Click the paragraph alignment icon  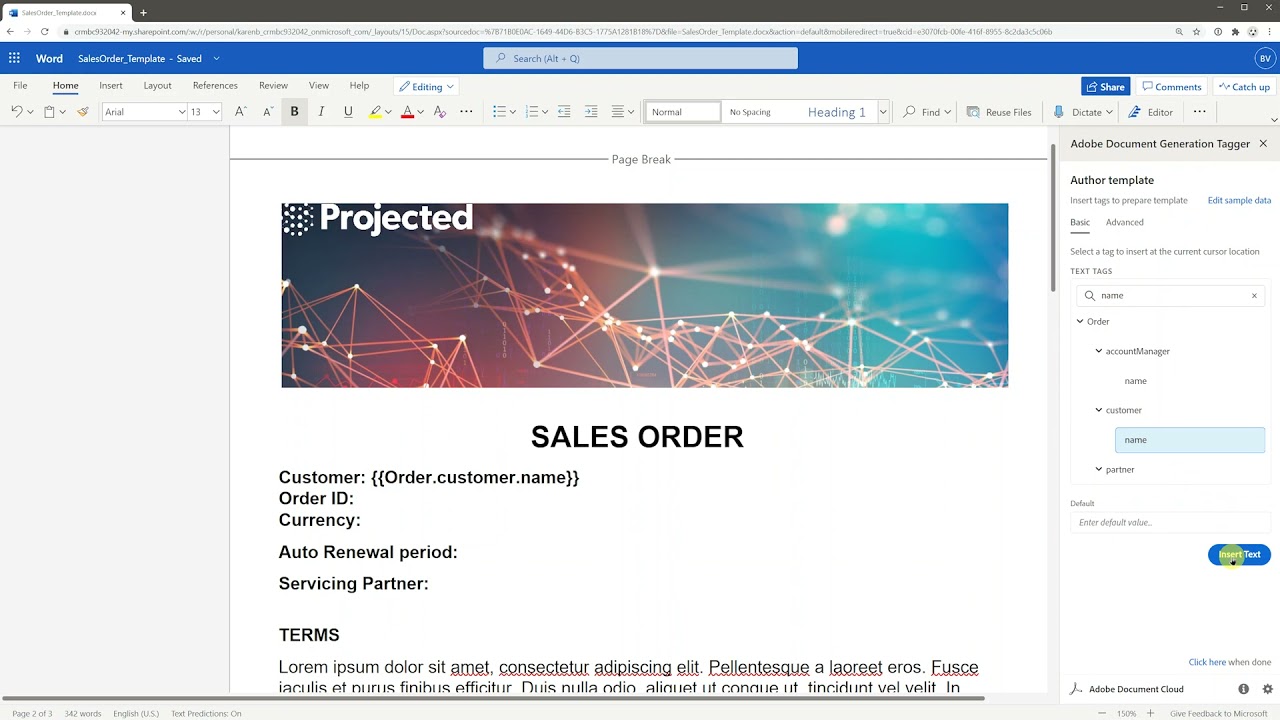[x=617, y=112]
